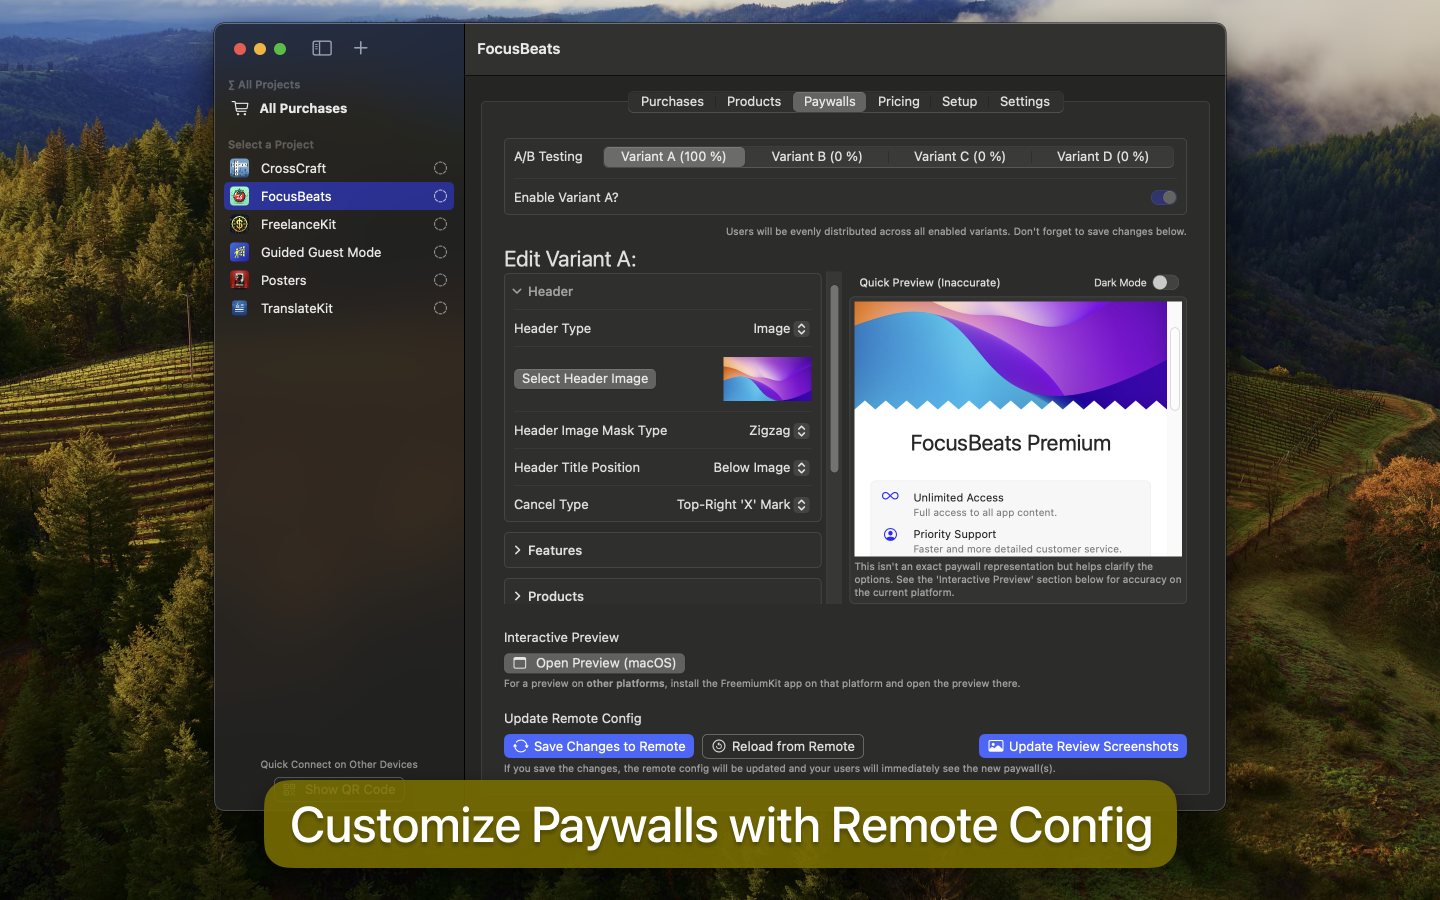Toggle the sidebar visibility icon
The height and width of the screenshot is (900, 1440).
point(322,48)
